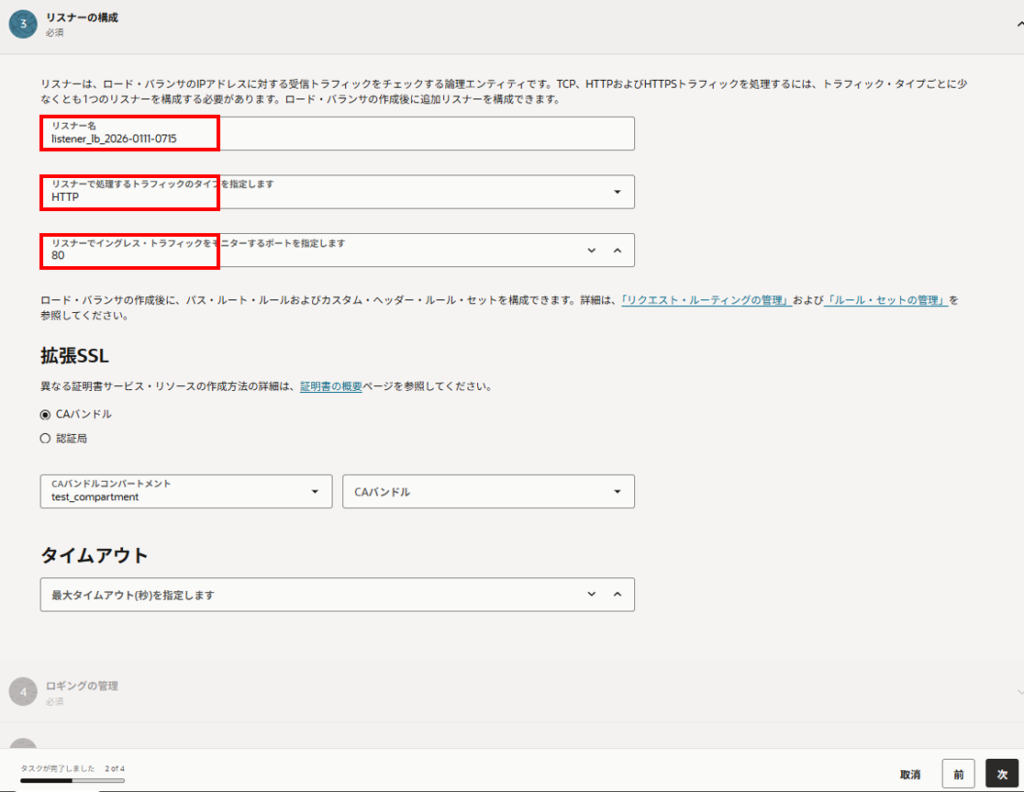The height and width of the screenshot is (792, 1024).
Task: Increase the max timeout with up arrow
Action: [617, 594]
